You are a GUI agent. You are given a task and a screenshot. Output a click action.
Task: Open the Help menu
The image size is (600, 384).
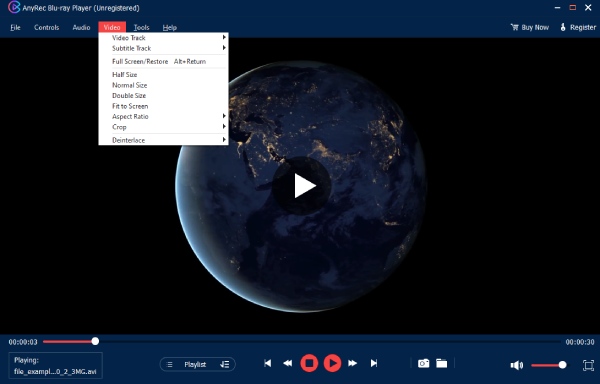pyautogui.click(x=170, y=28)
